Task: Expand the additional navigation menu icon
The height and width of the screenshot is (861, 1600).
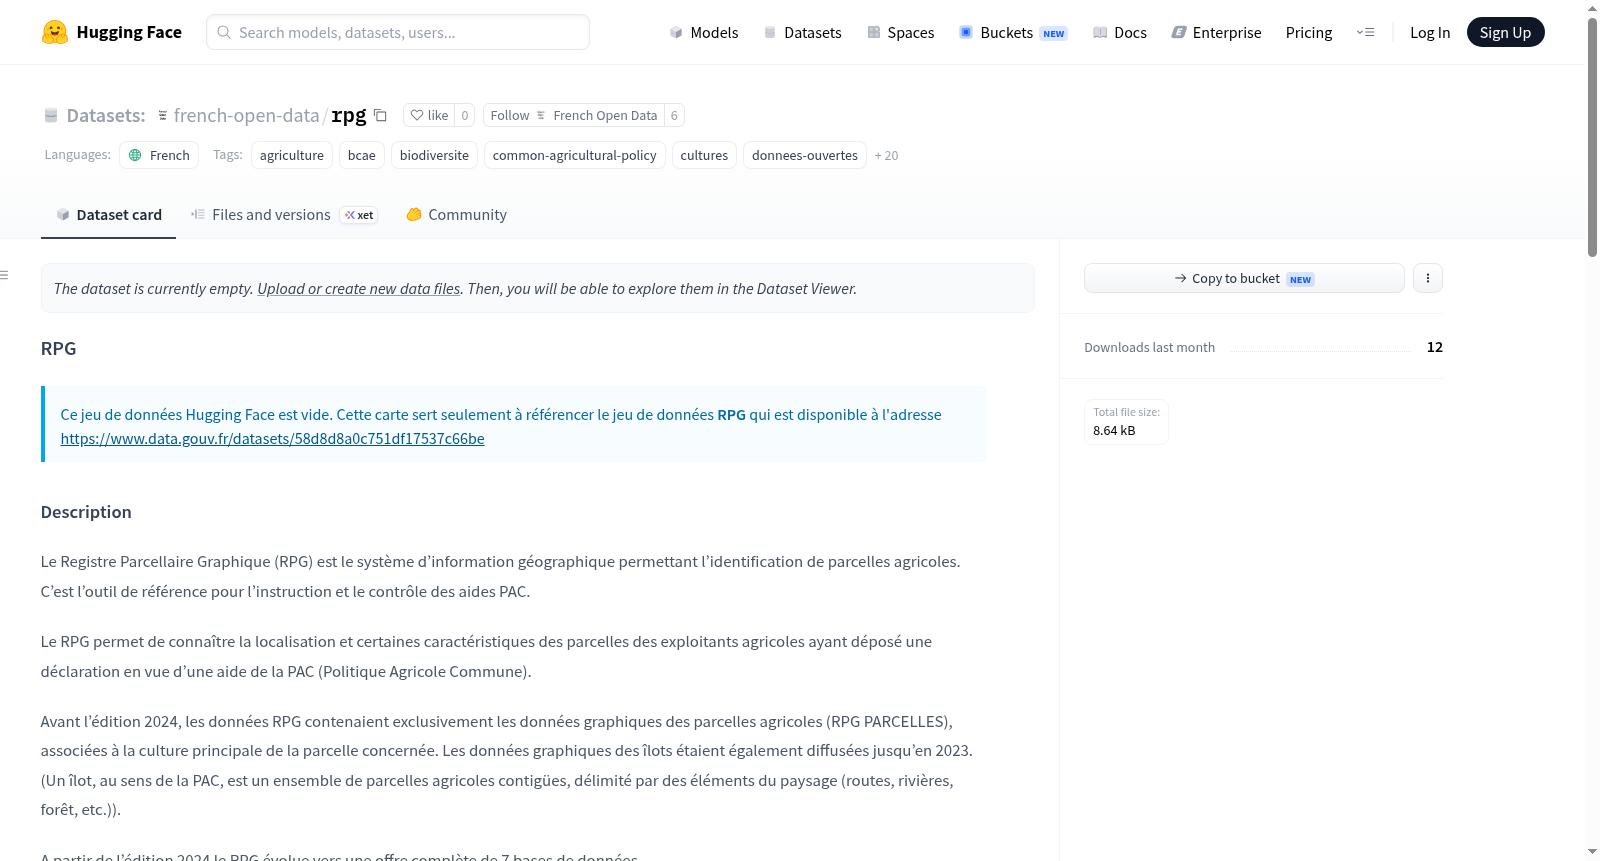Action: [1365, 32]
